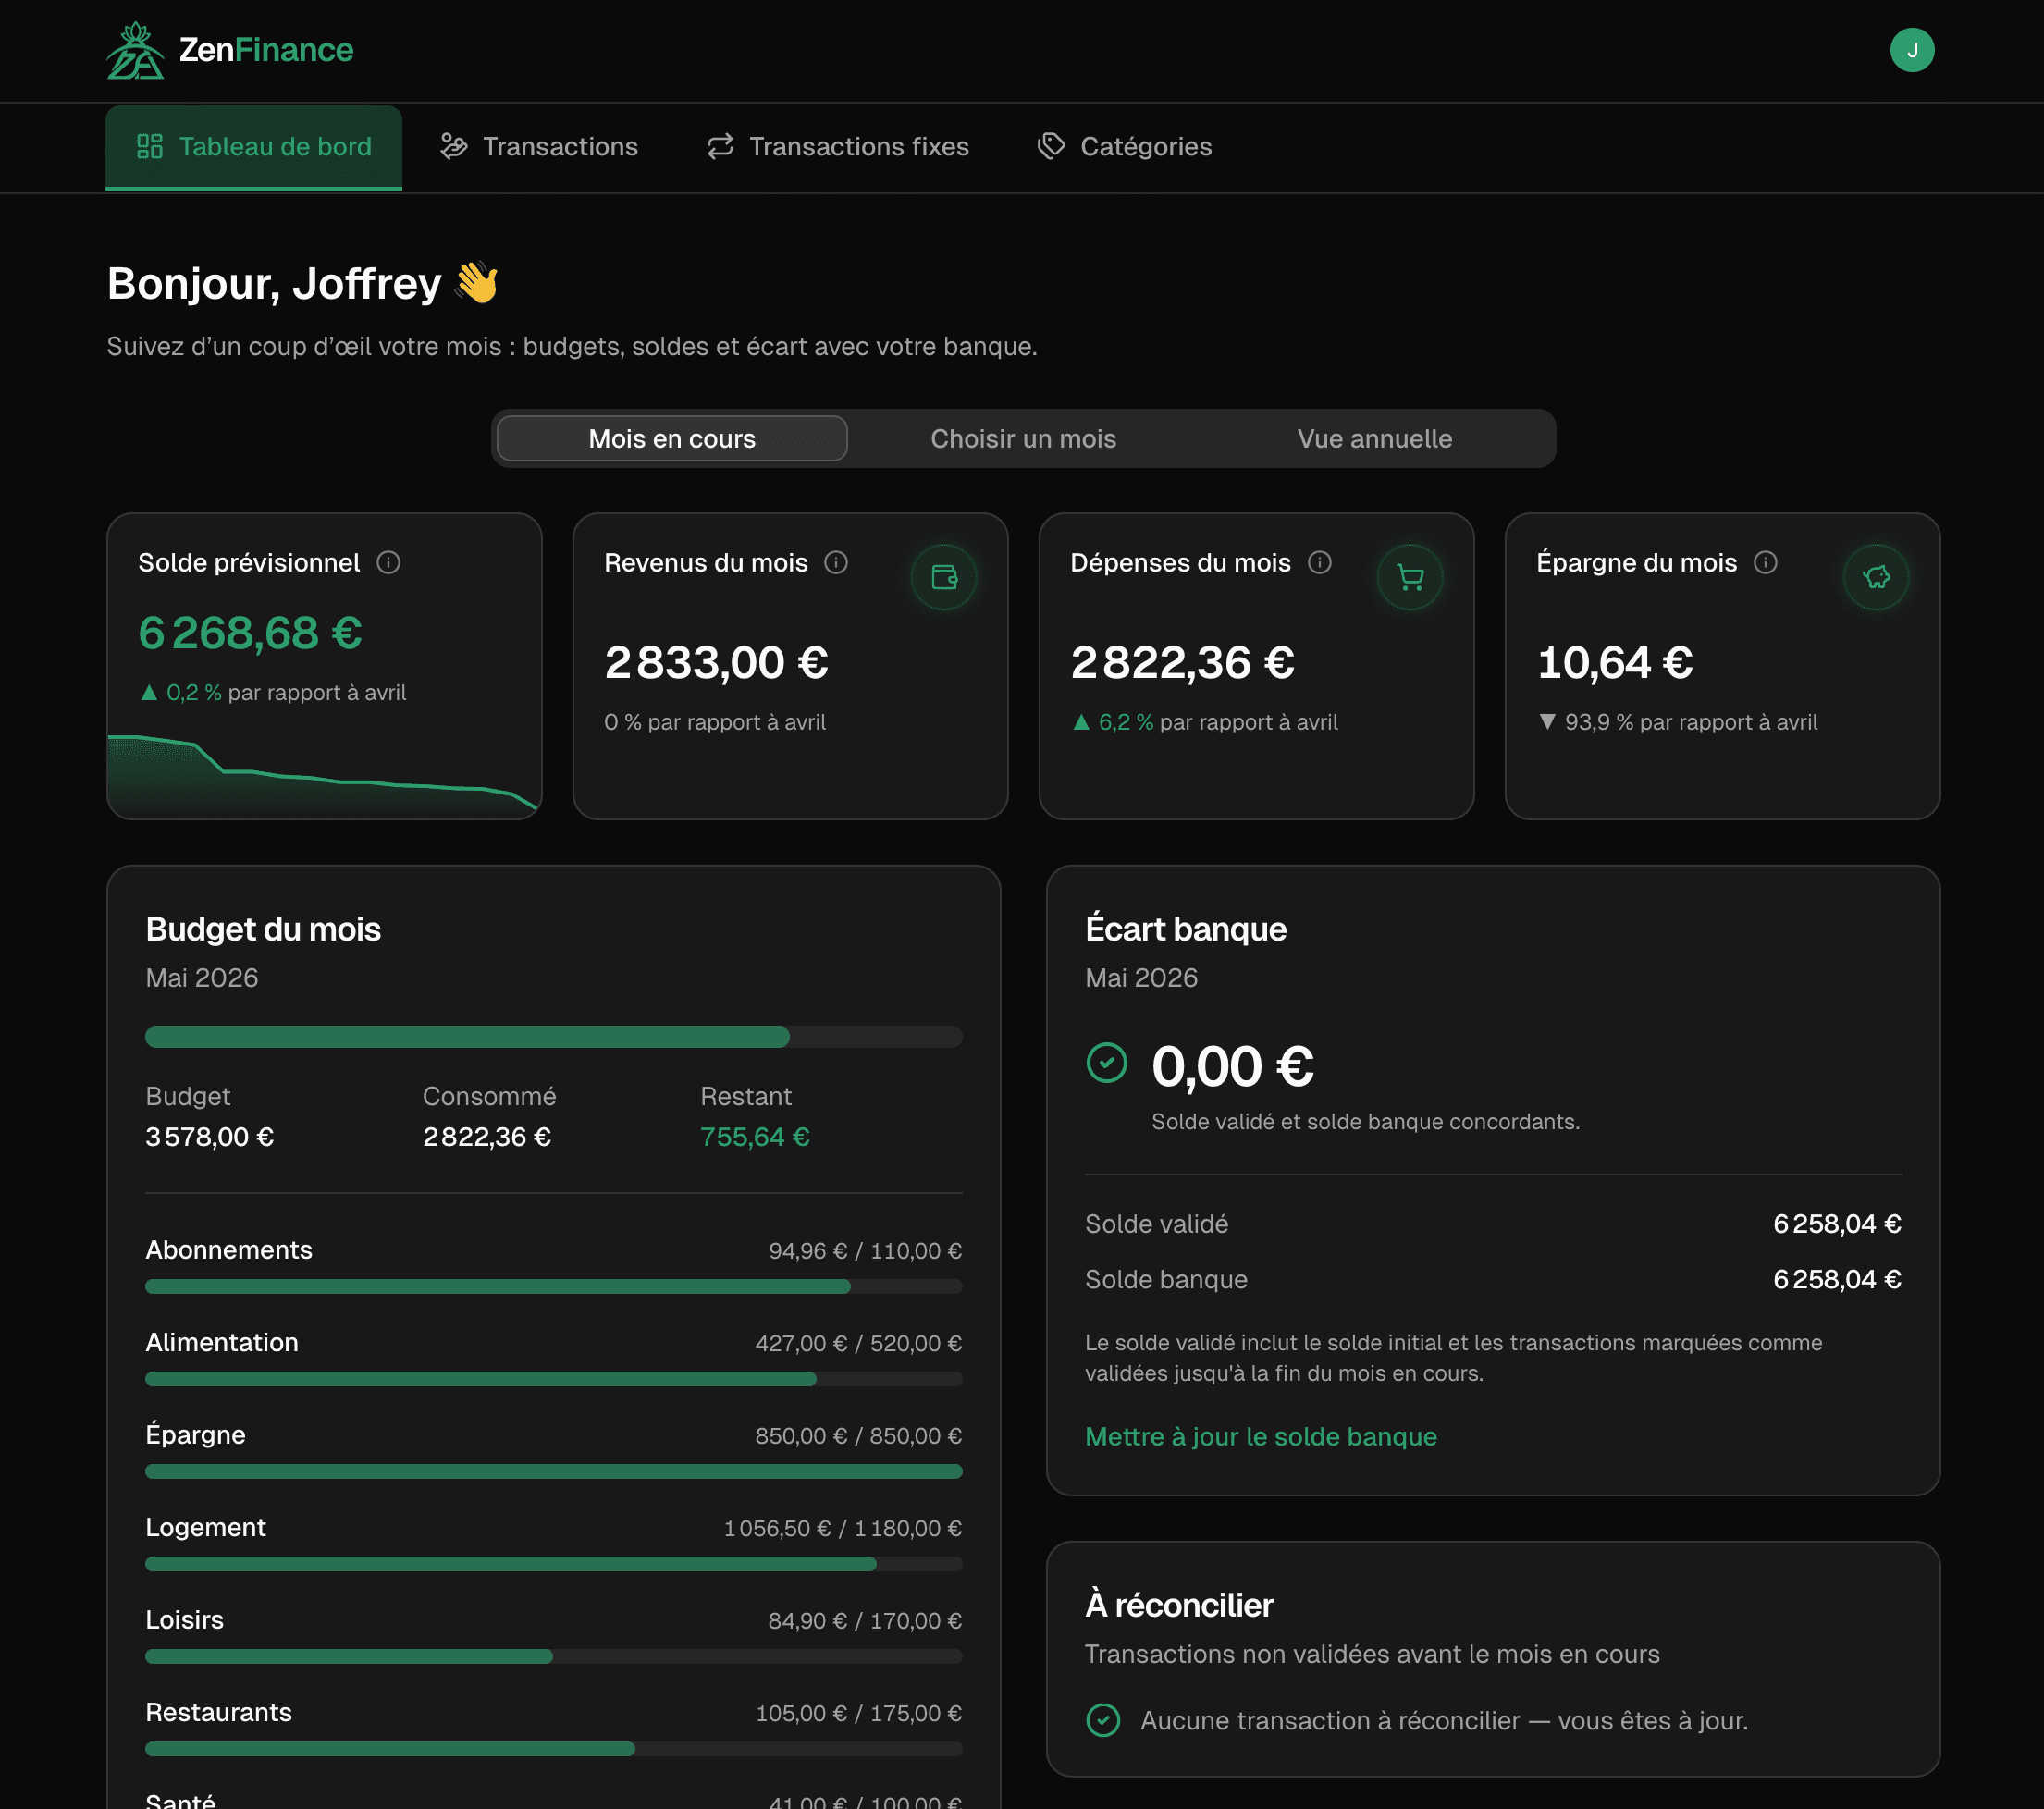This screenshot has width=2044, height=1809.
Task: Open the Catégories tab
Action: [1125, 147]
